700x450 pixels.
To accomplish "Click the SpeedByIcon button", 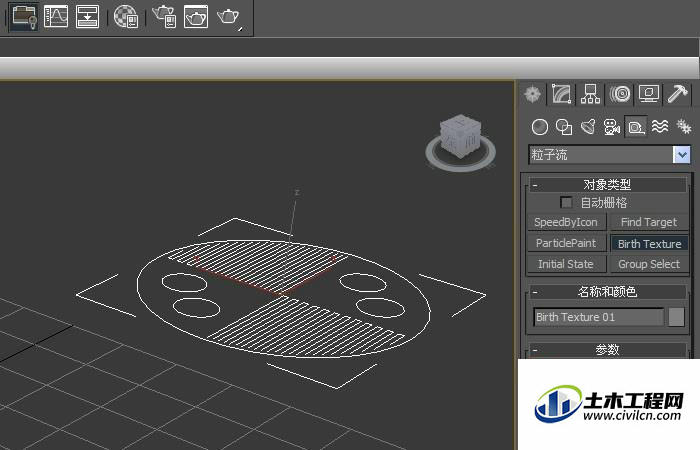I will pos(566,222).
